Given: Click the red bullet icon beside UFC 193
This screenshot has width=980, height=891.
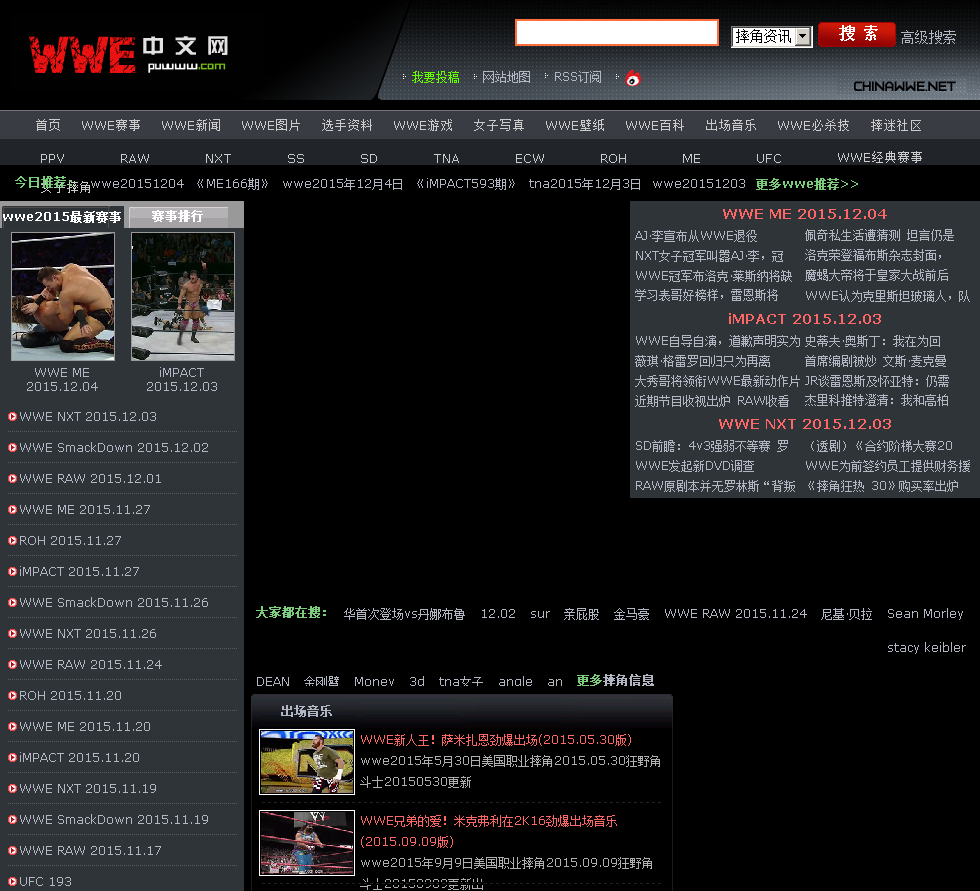Looking at the screenshot, I should [12, 882].
